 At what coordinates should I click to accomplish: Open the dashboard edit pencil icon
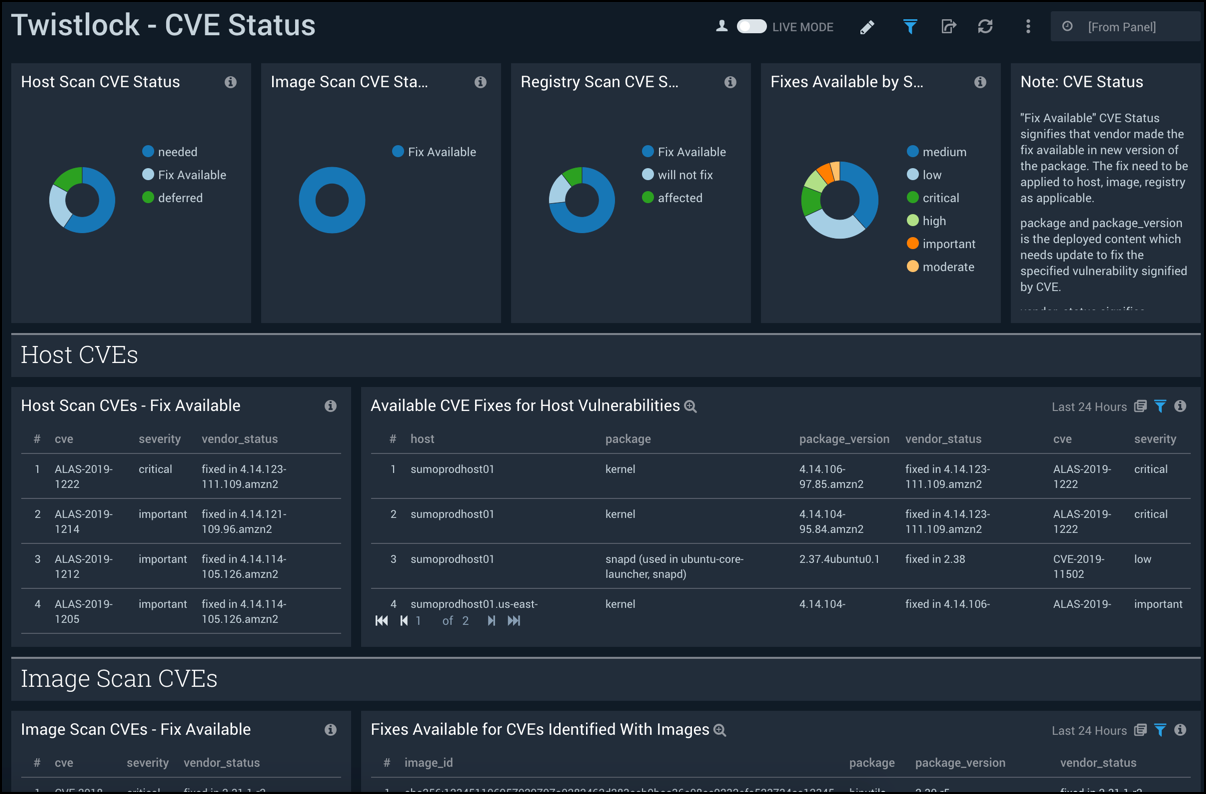tap(866, 26)
